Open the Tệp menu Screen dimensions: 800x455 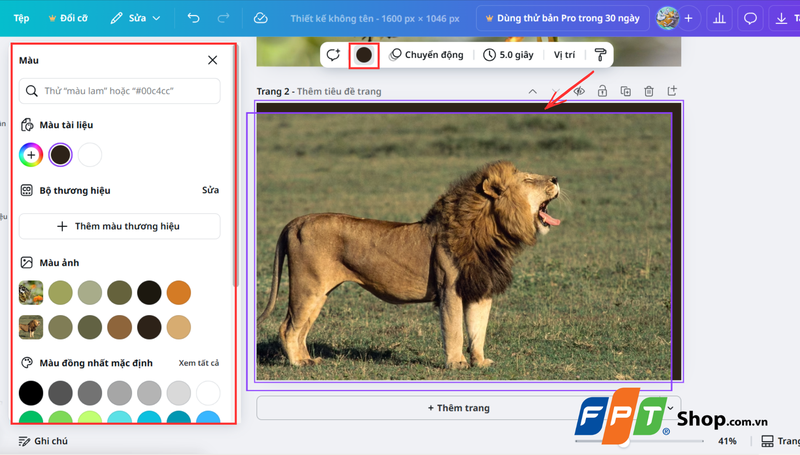21,18
